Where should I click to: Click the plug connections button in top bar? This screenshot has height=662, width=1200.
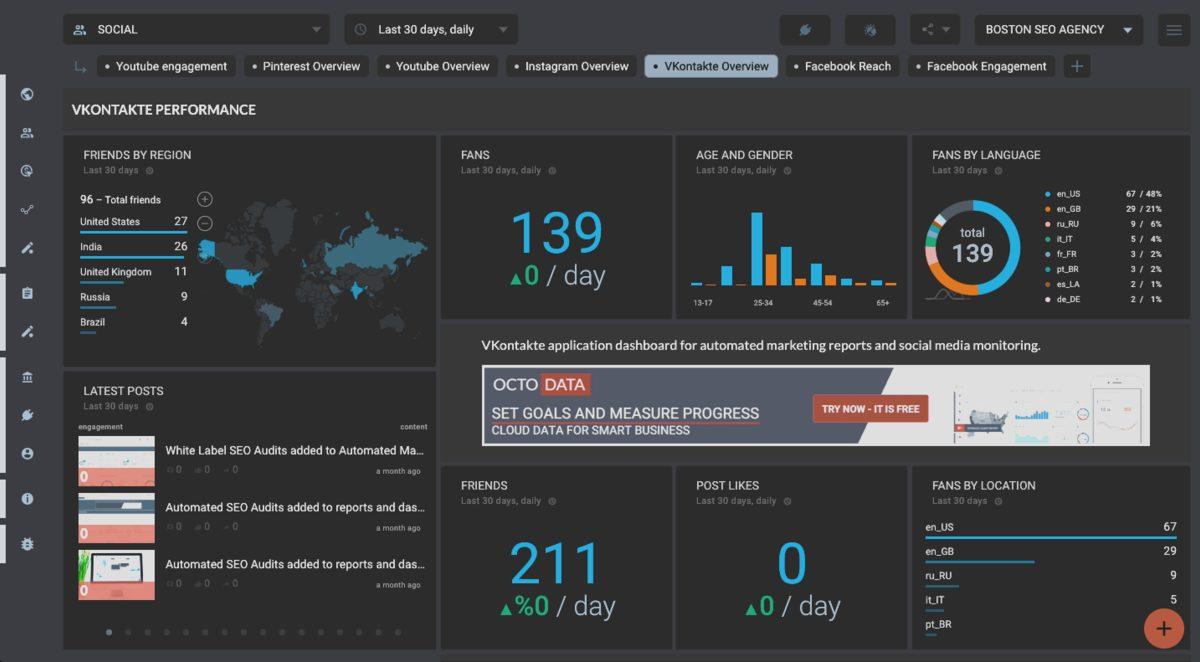(805, 30)
